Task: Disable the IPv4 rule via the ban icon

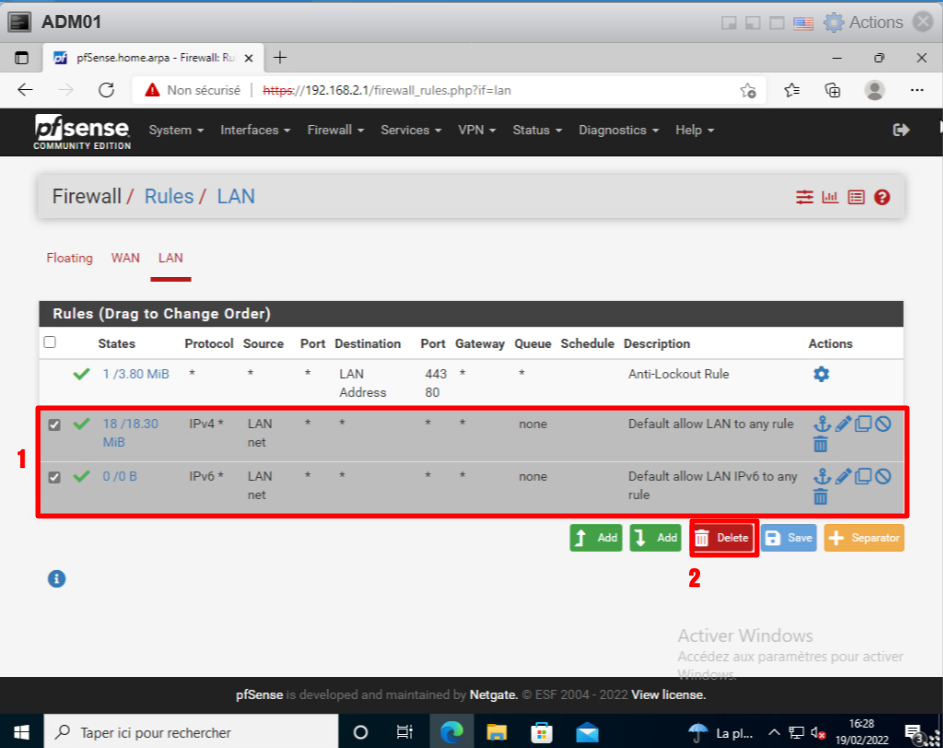Action: coord(883,423)
